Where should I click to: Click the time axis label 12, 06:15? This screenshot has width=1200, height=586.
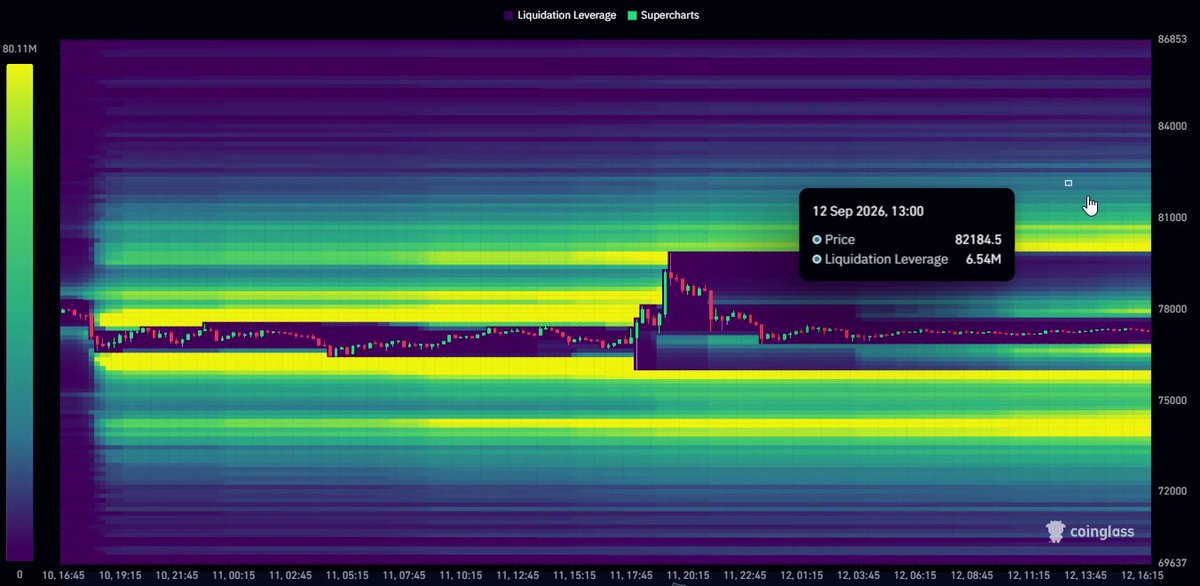[x=917, y=577]
